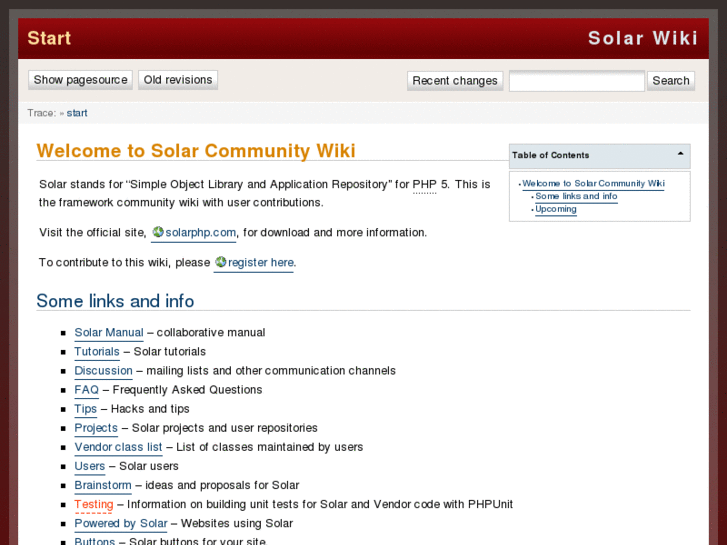
Task: Open the Tutorials link
Action: 97,352
